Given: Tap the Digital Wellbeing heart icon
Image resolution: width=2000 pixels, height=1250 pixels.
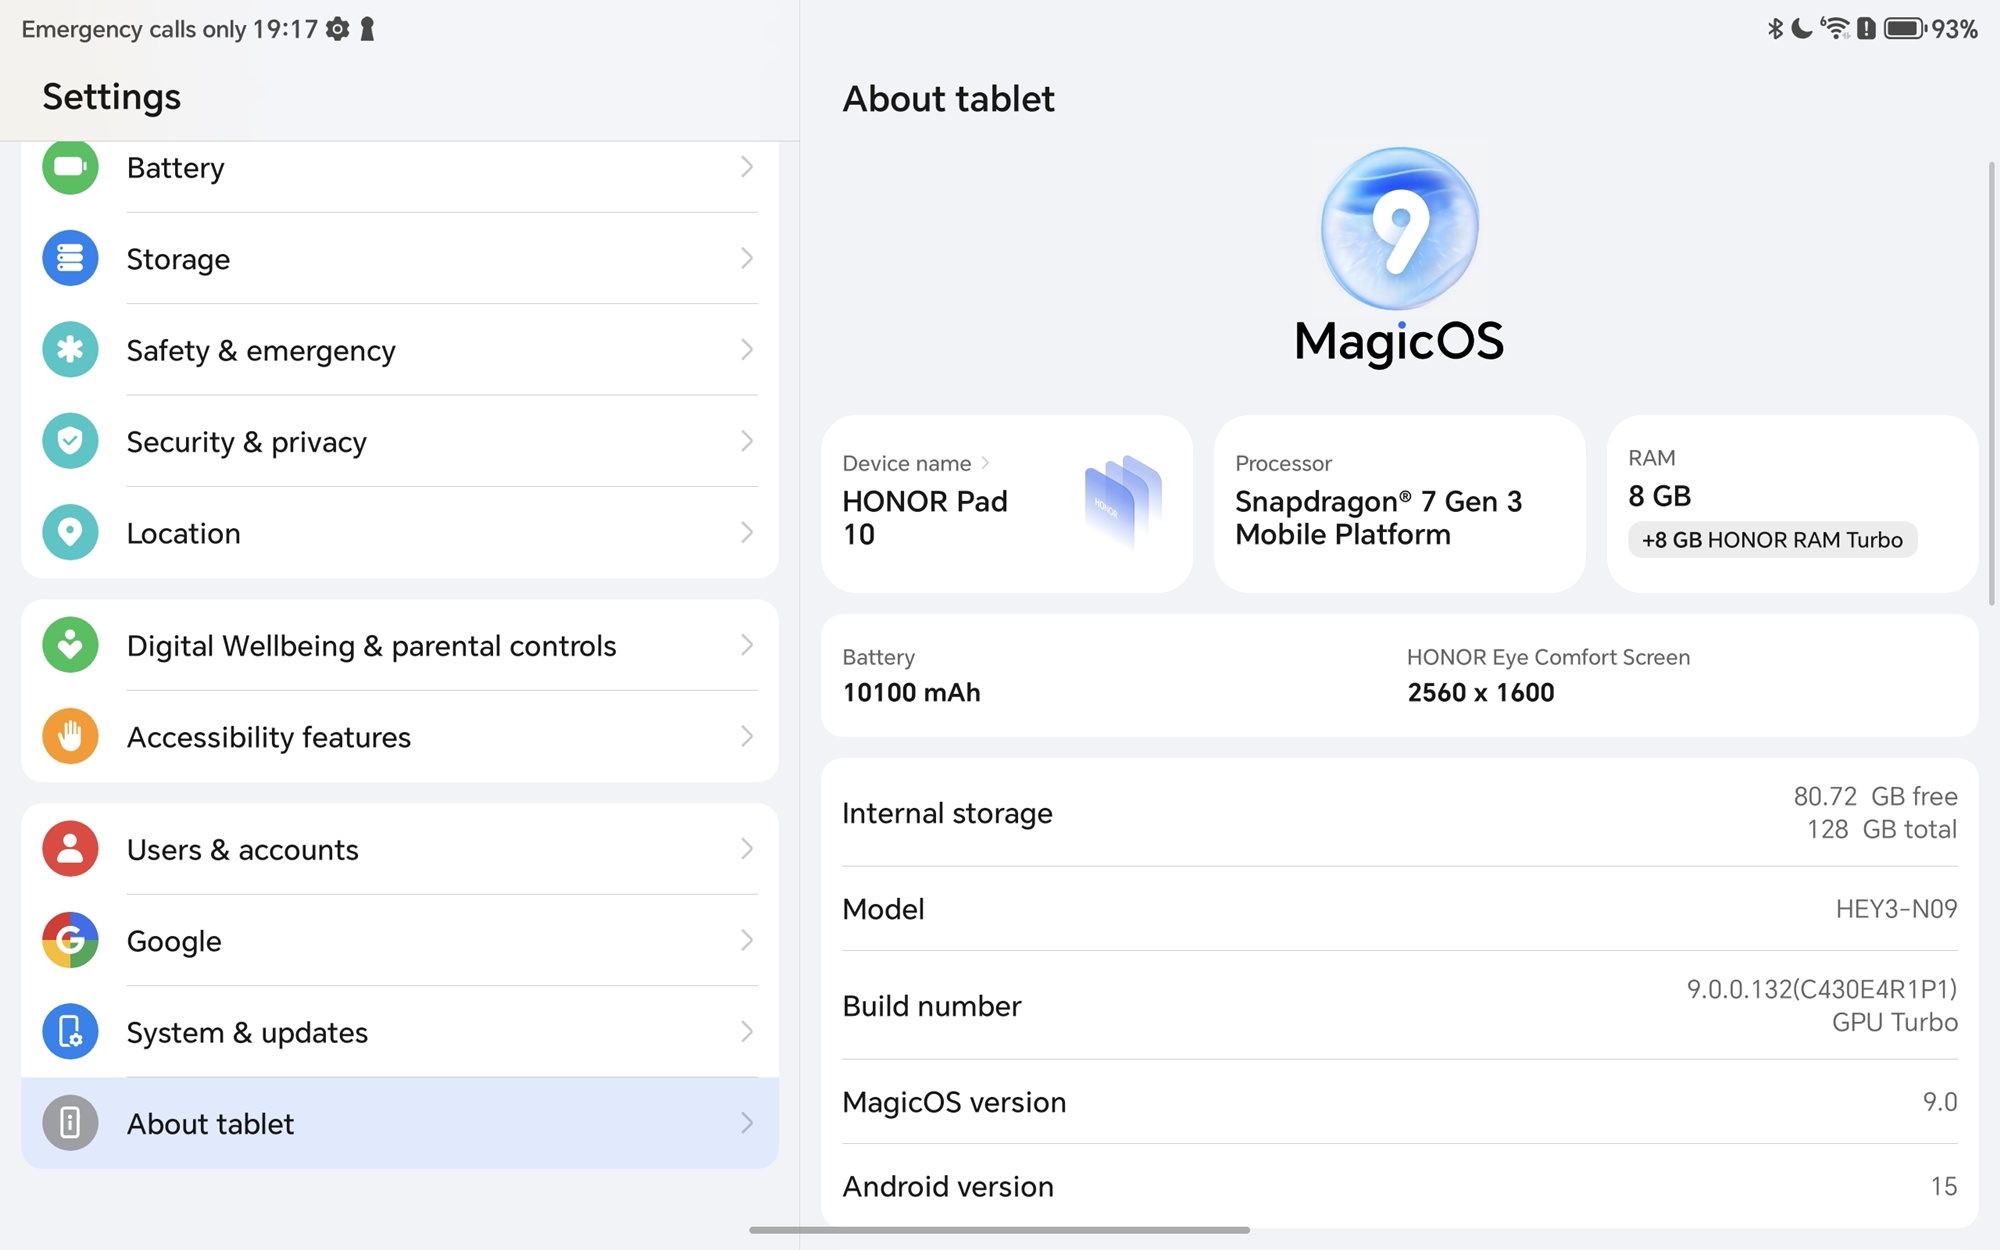Looking at the screenshot, I should point(70,645).
